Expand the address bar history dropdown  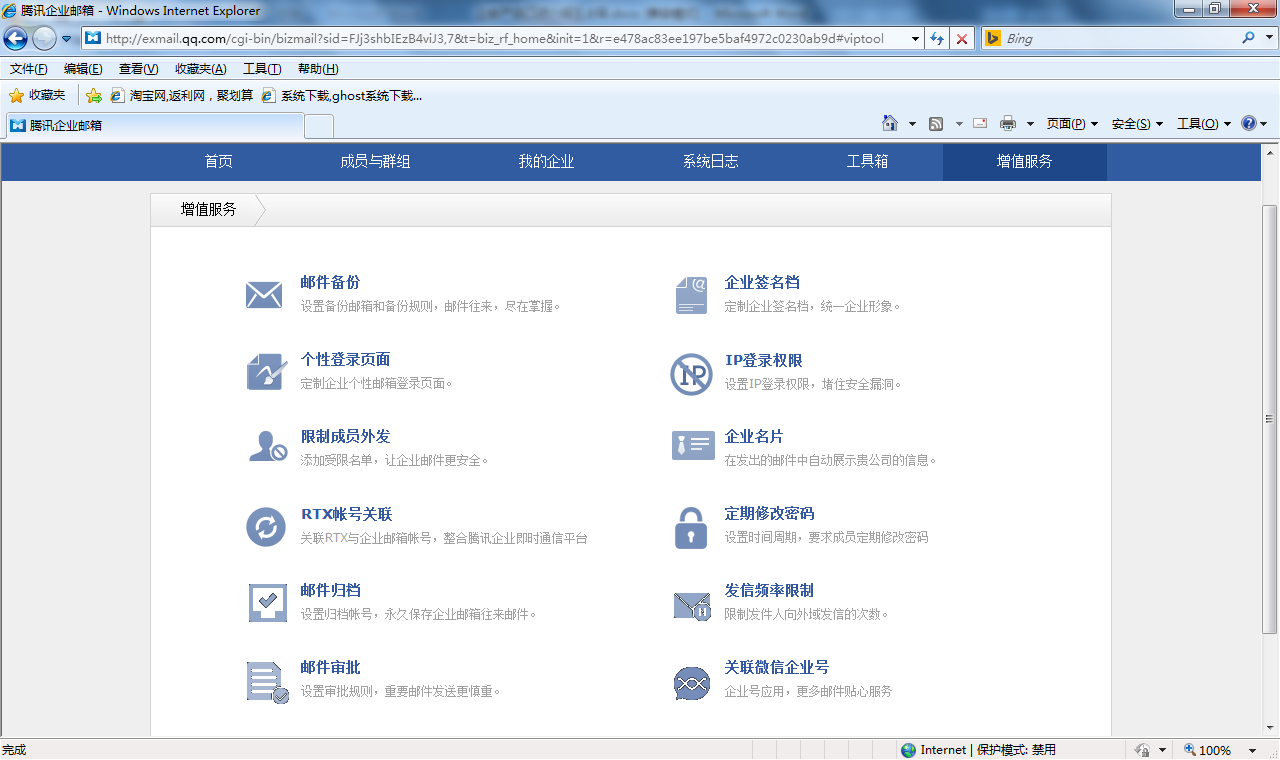915,38
